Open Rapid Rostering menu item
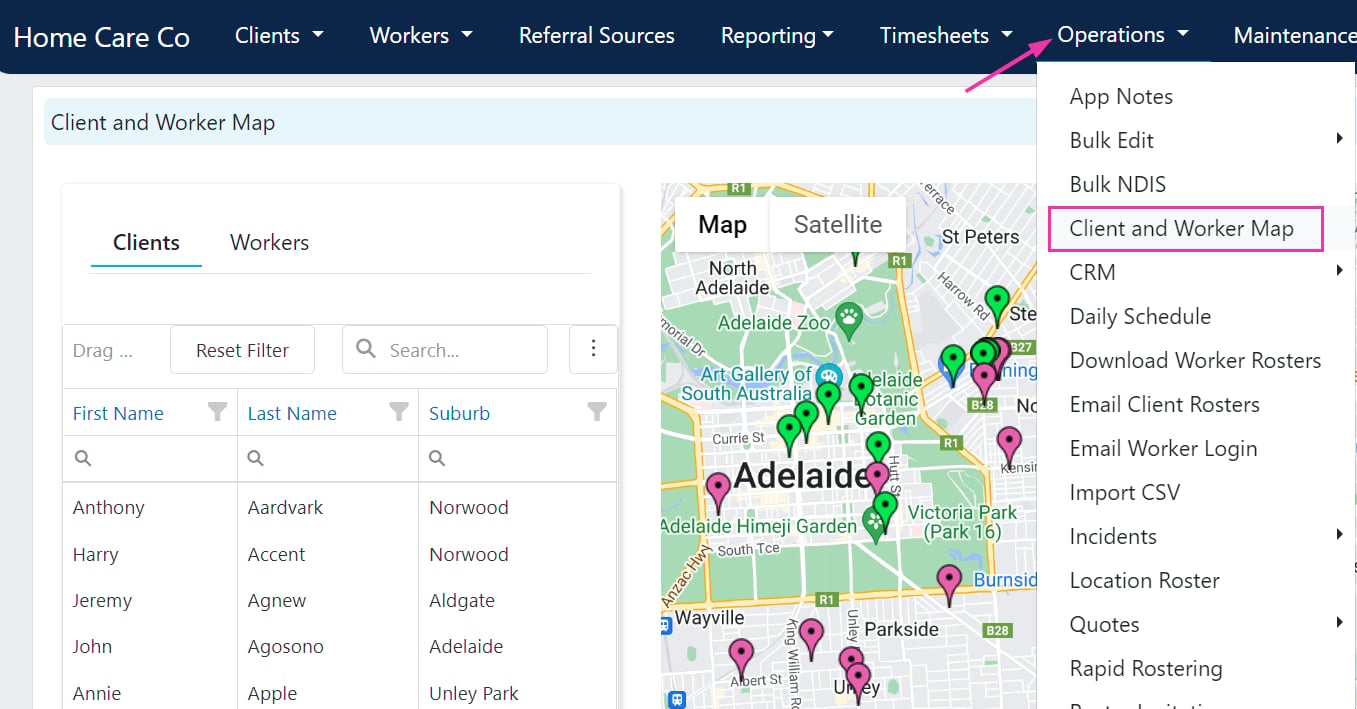 tap(1146, 668)
